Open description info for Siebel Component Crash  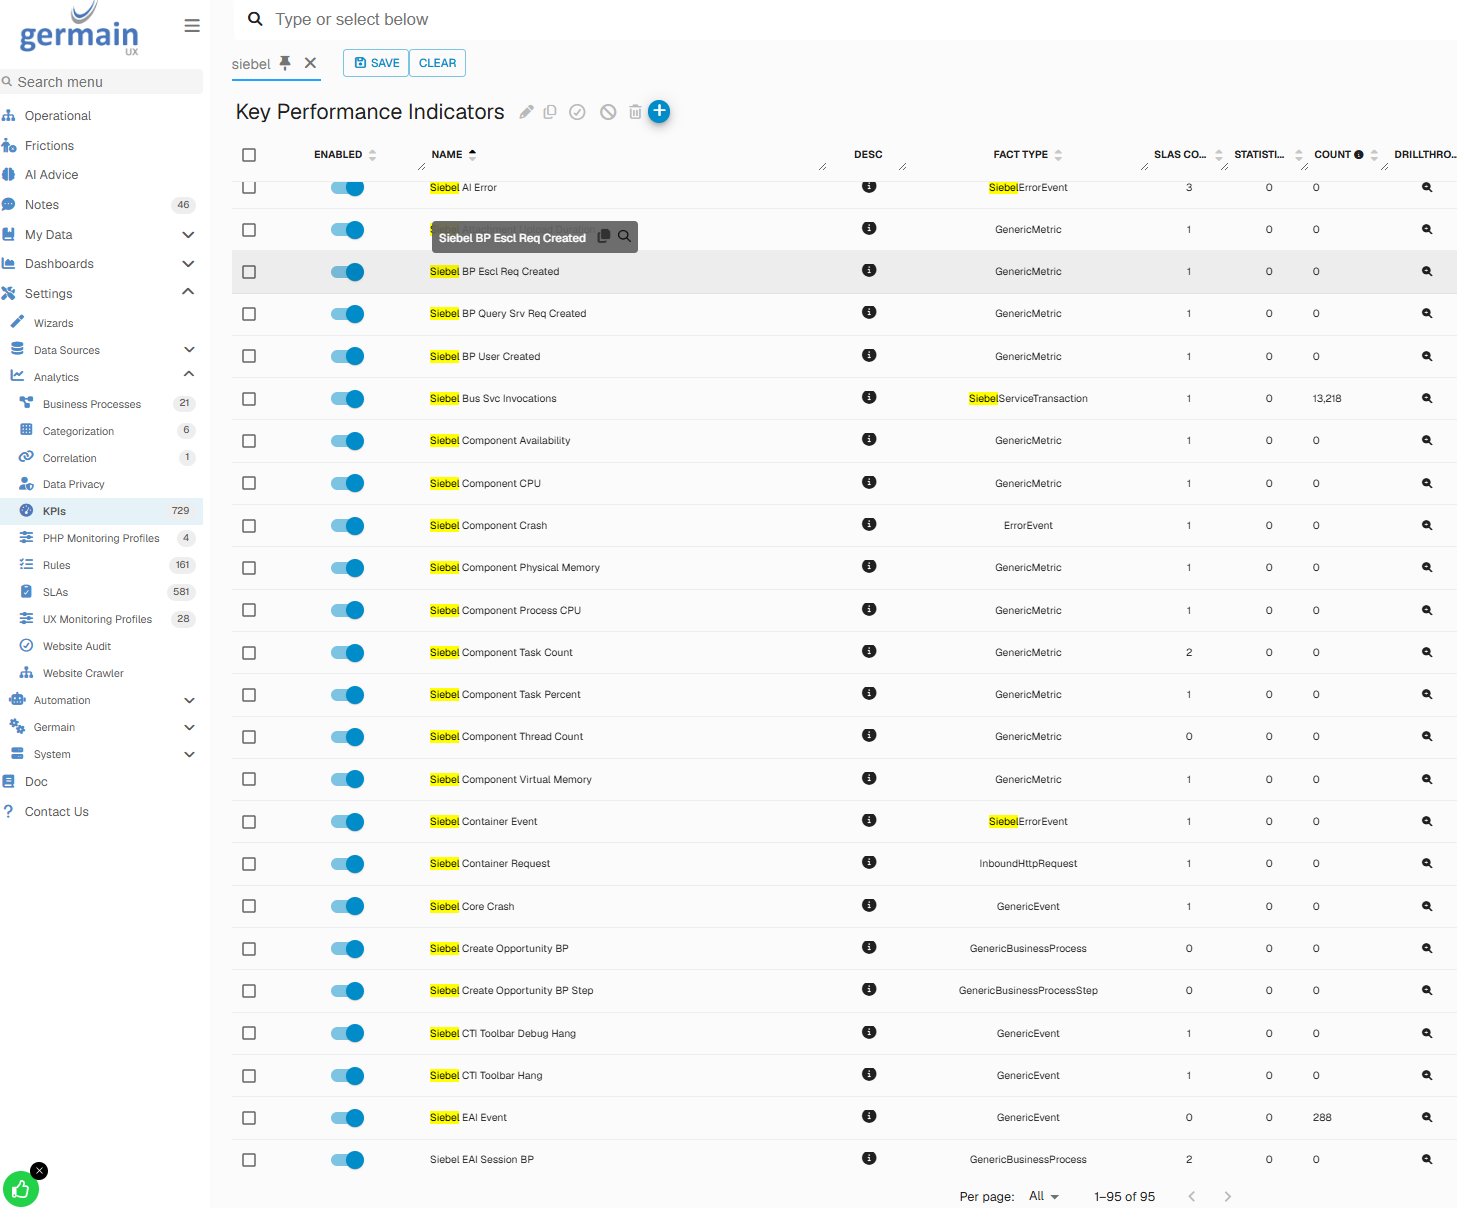tap(869, 525)
